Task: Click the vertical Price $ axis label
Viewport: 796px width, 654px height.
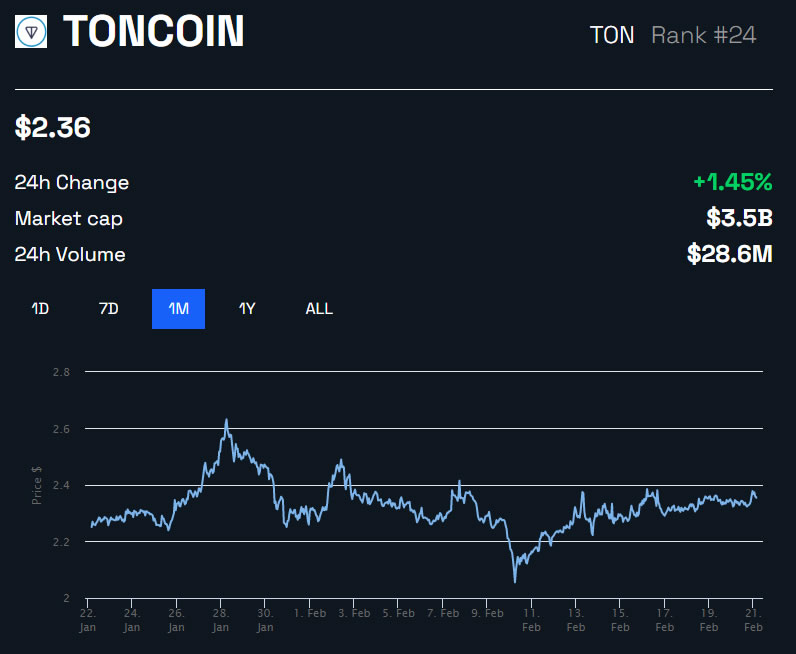Action: point(37,485)
